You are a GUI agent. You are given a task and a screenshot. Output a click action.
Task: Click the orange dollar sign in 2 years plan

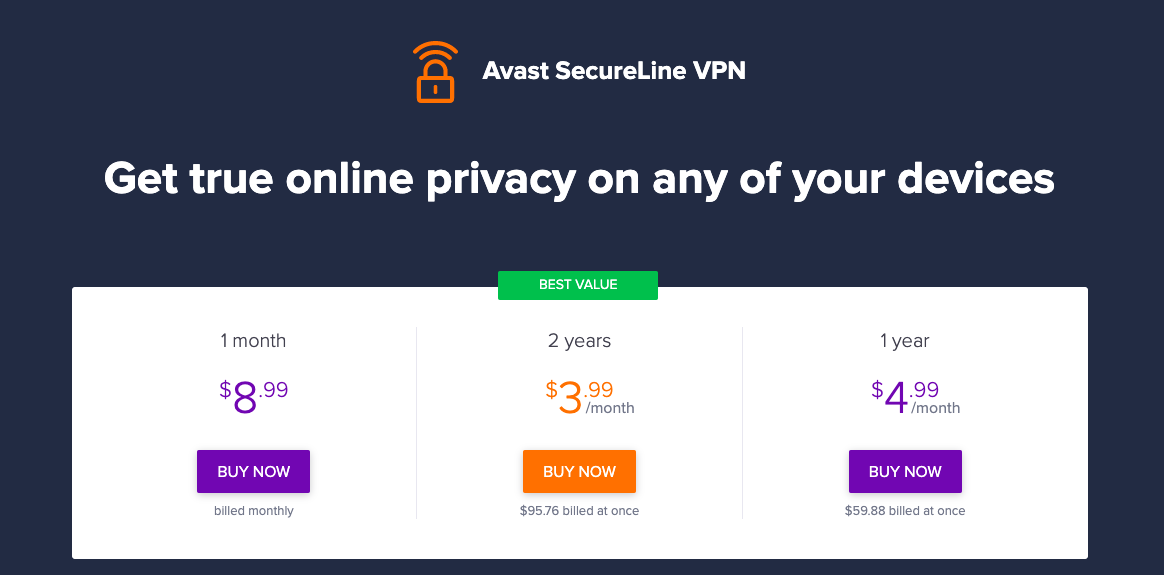(551, 389)
